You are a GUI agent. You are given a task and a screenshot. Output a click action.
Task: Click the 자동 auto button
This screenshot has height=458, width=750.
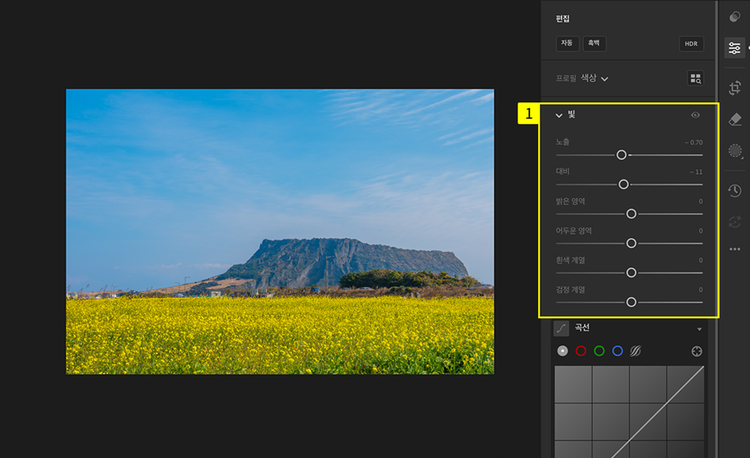567,44
